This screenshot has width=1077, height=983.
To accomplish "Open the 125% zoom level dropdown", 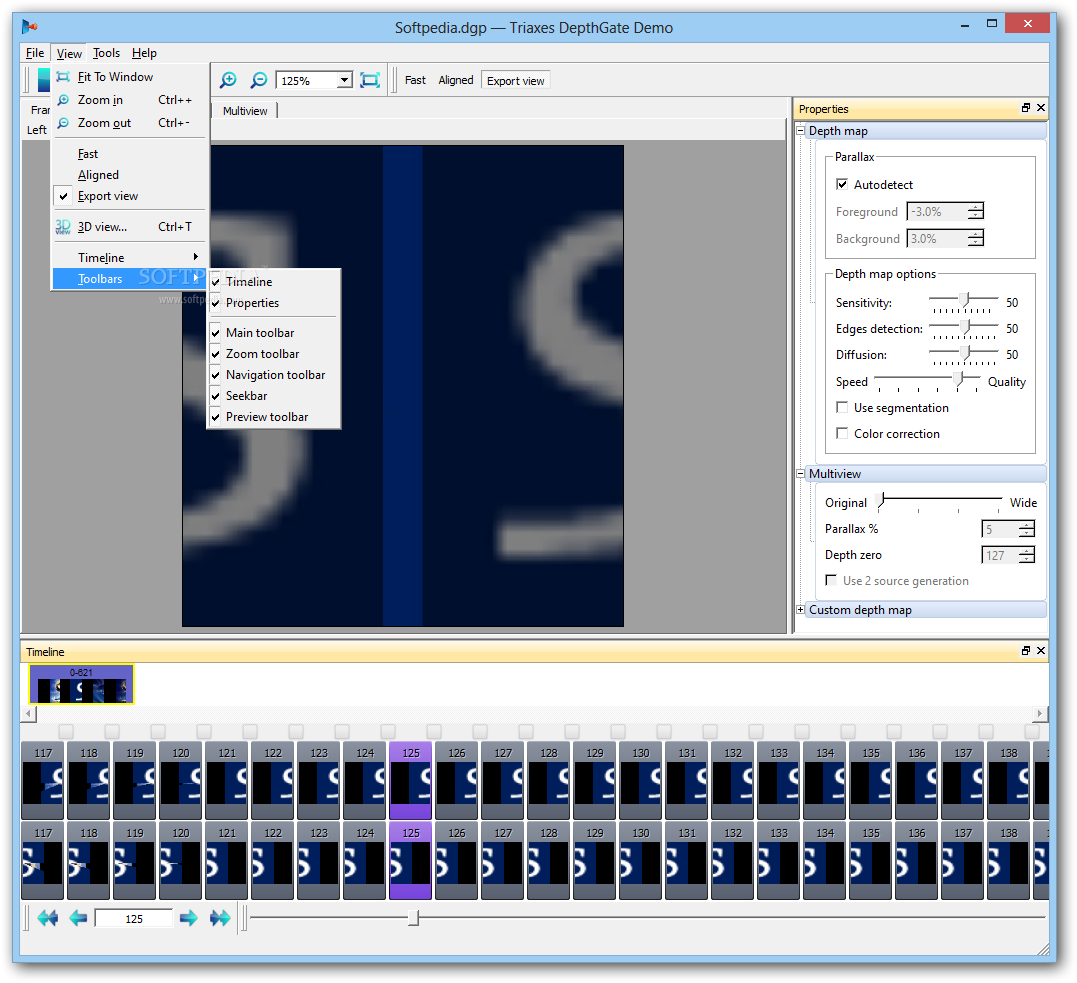I will pyautogui.click(x=345, y=80).
